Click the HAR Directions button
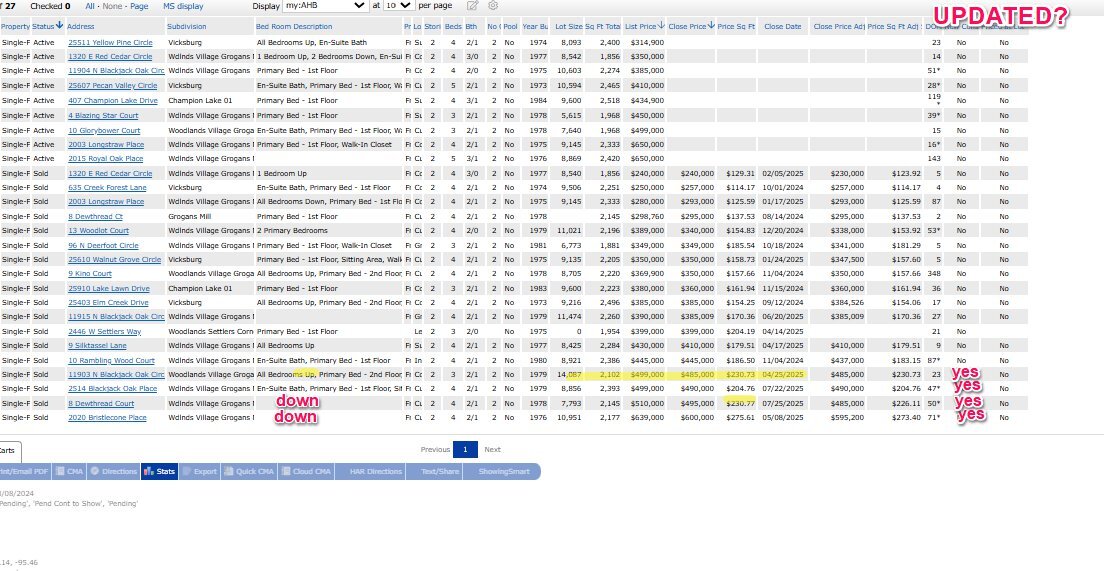Screen dimensions: 1104x571 pos(376,472)
